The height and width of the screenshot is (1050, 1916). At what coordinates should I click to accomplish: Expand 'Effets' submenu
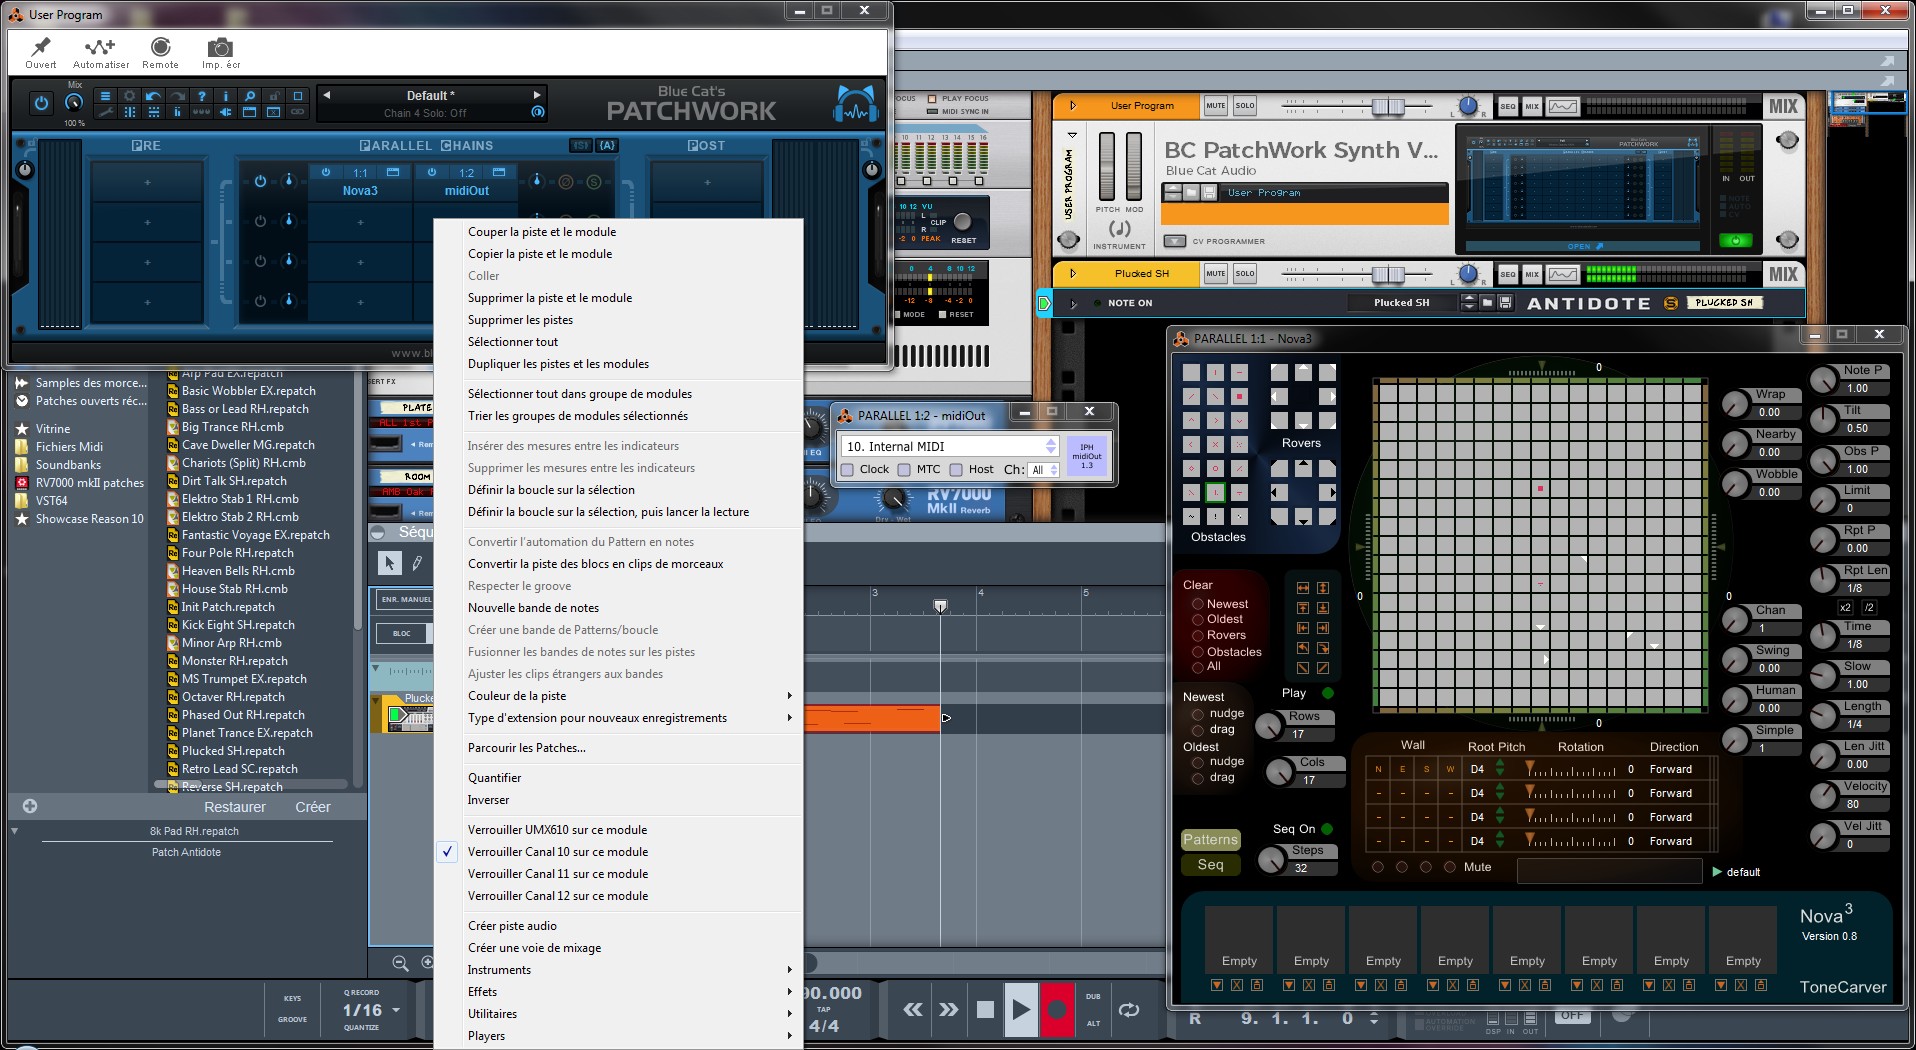click(x=618, y=992)
